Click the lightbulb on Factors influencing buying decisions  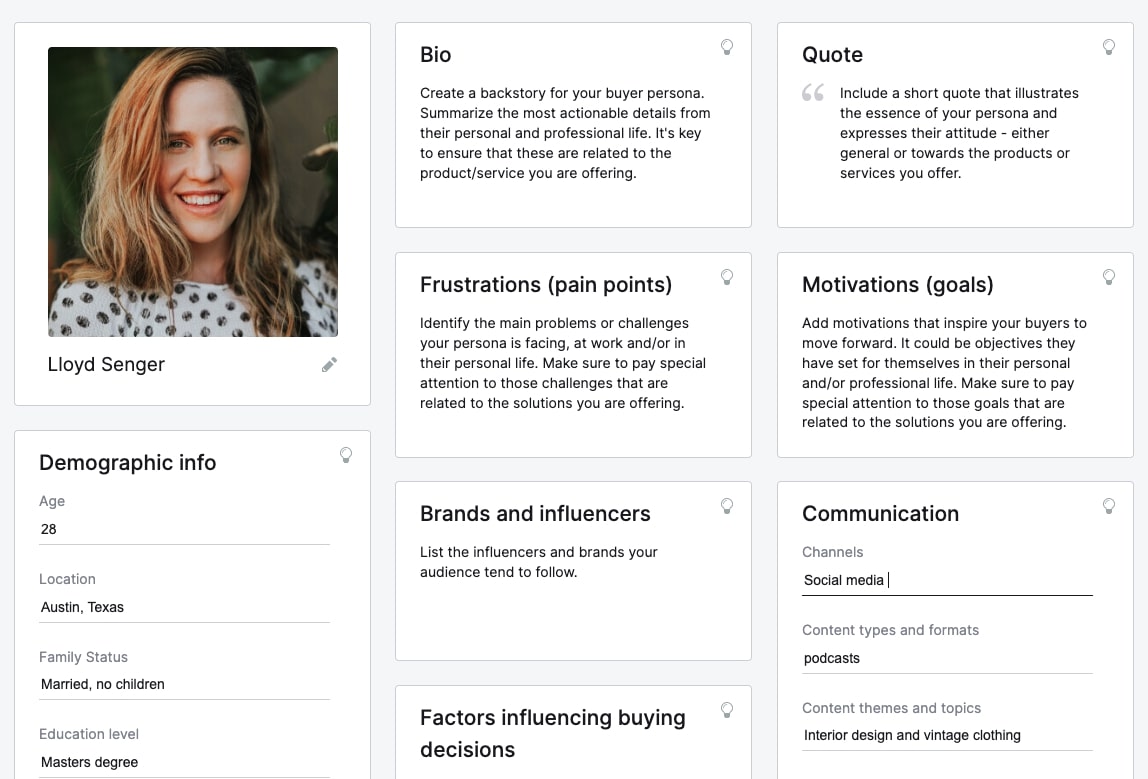coord(727,710)
